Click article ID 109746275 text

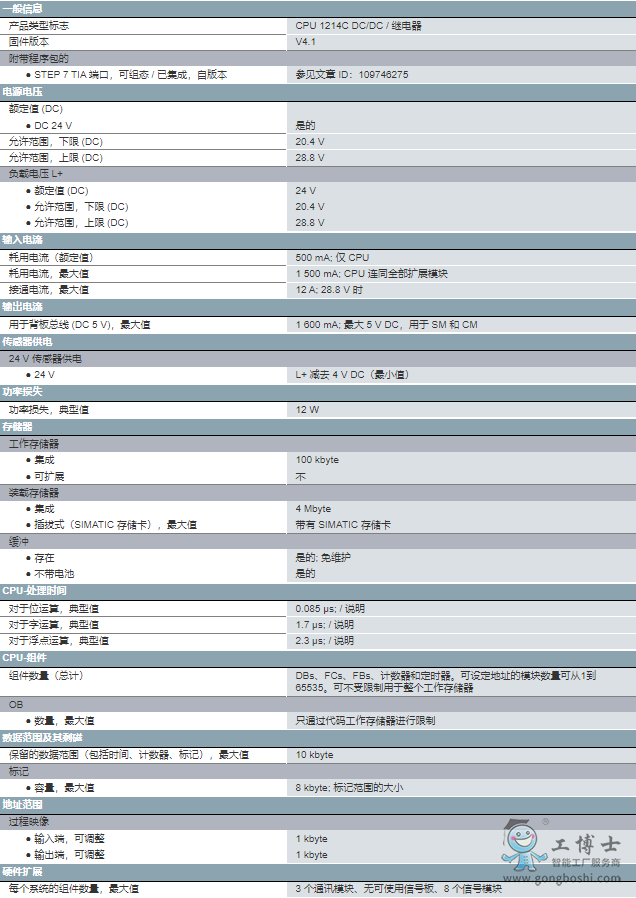click(x=352, y=75)
